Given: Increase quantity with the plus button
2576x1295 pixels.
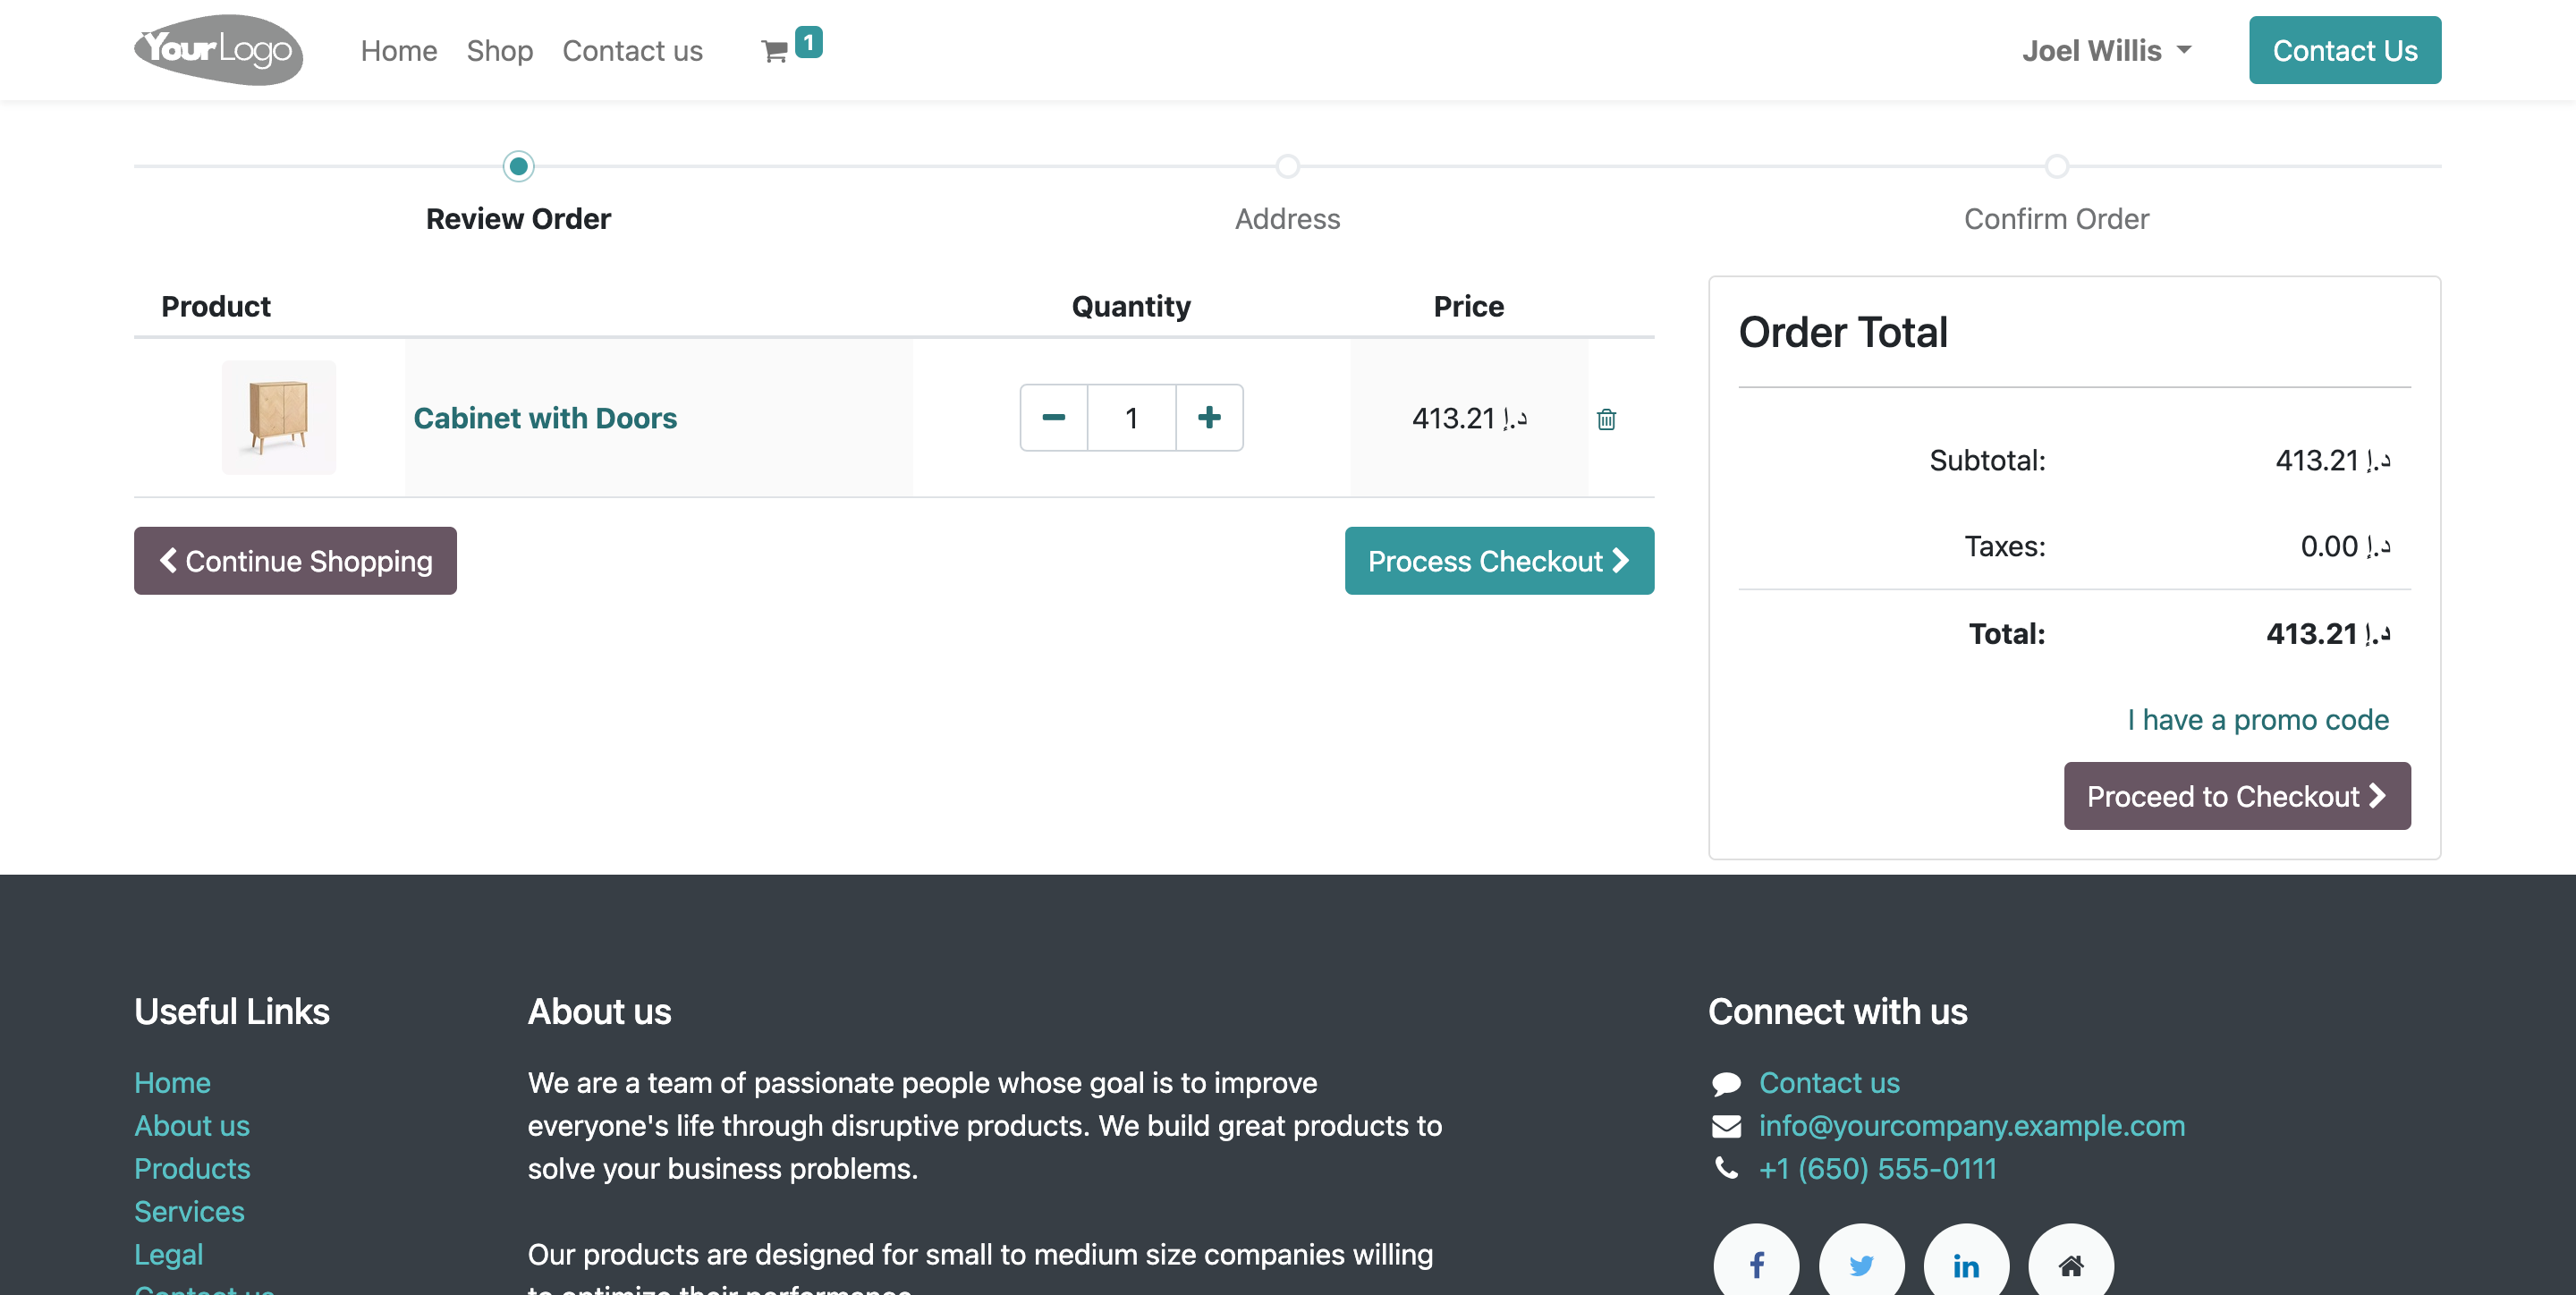Looking at the screenshot, I should [1209, 418].
